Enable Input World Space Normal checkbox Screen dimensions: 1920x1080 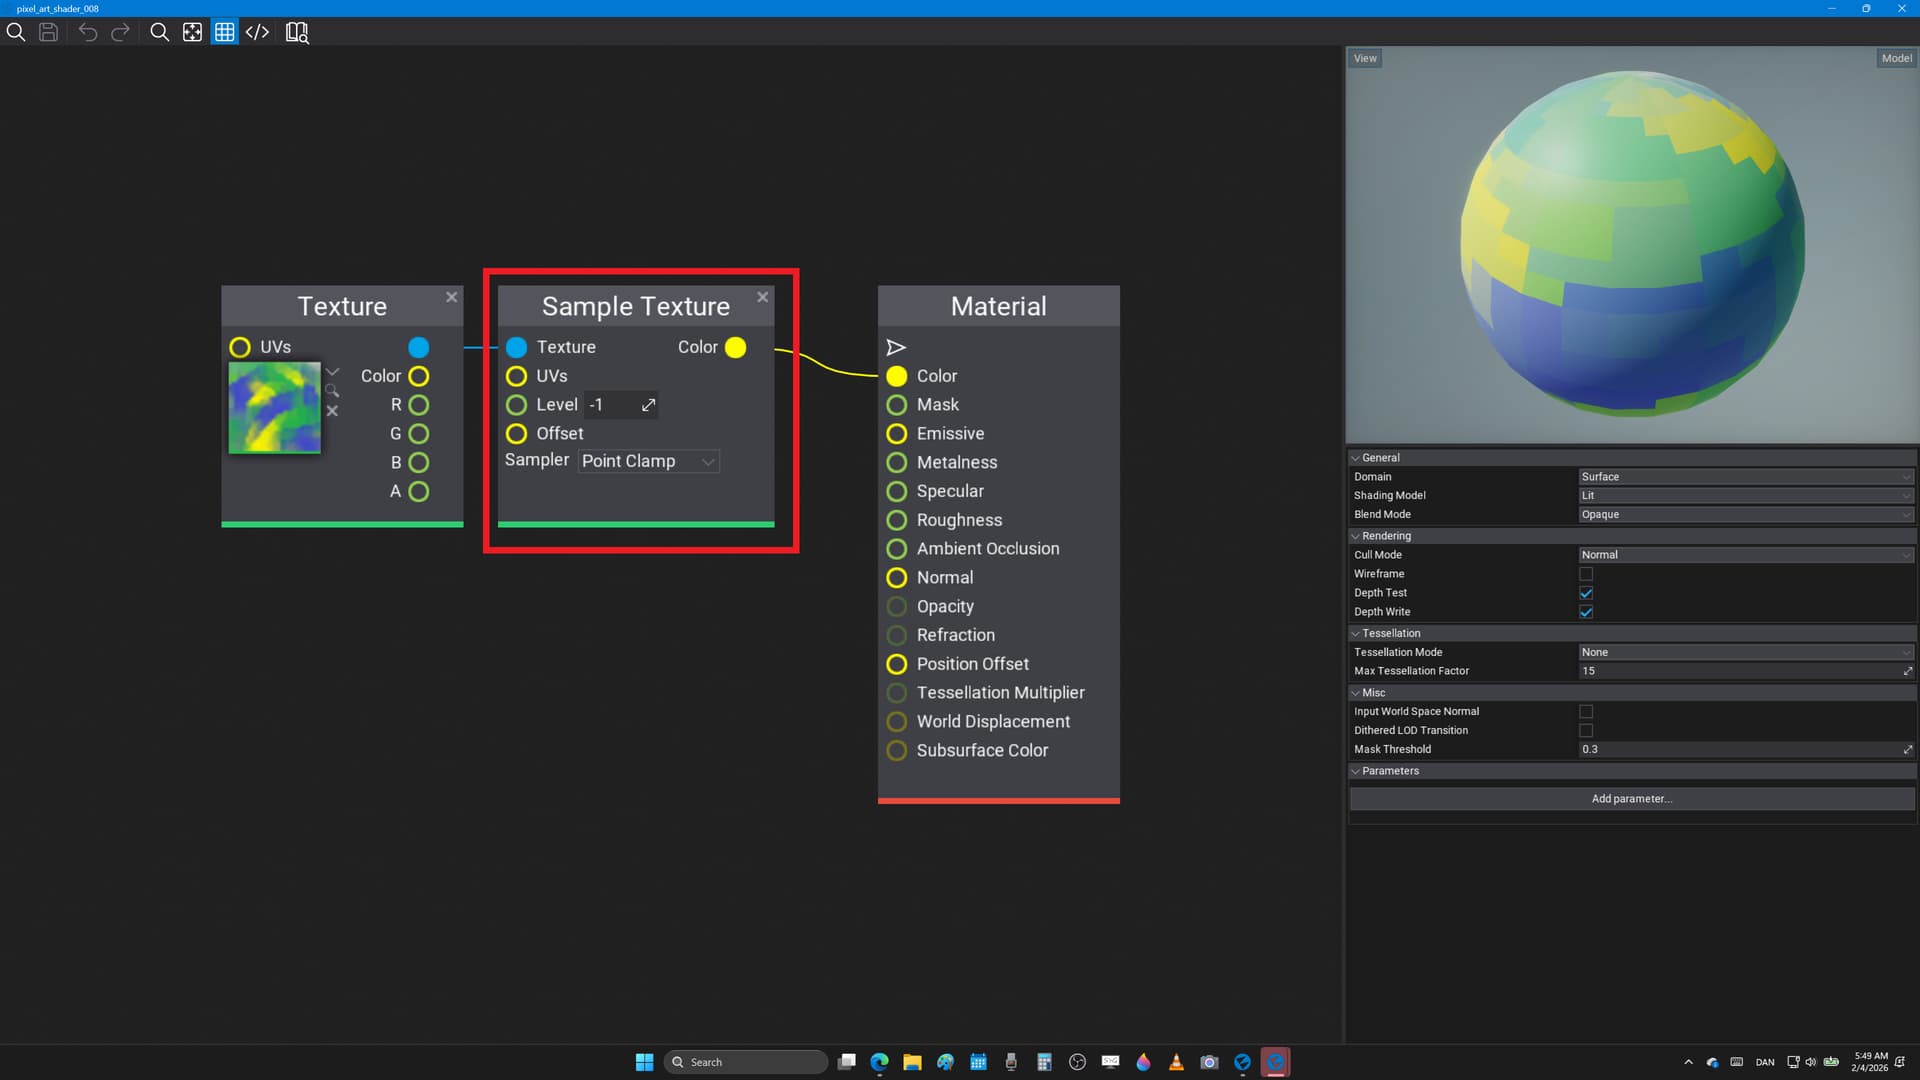pyautogui.click(x=1586, y=712)
